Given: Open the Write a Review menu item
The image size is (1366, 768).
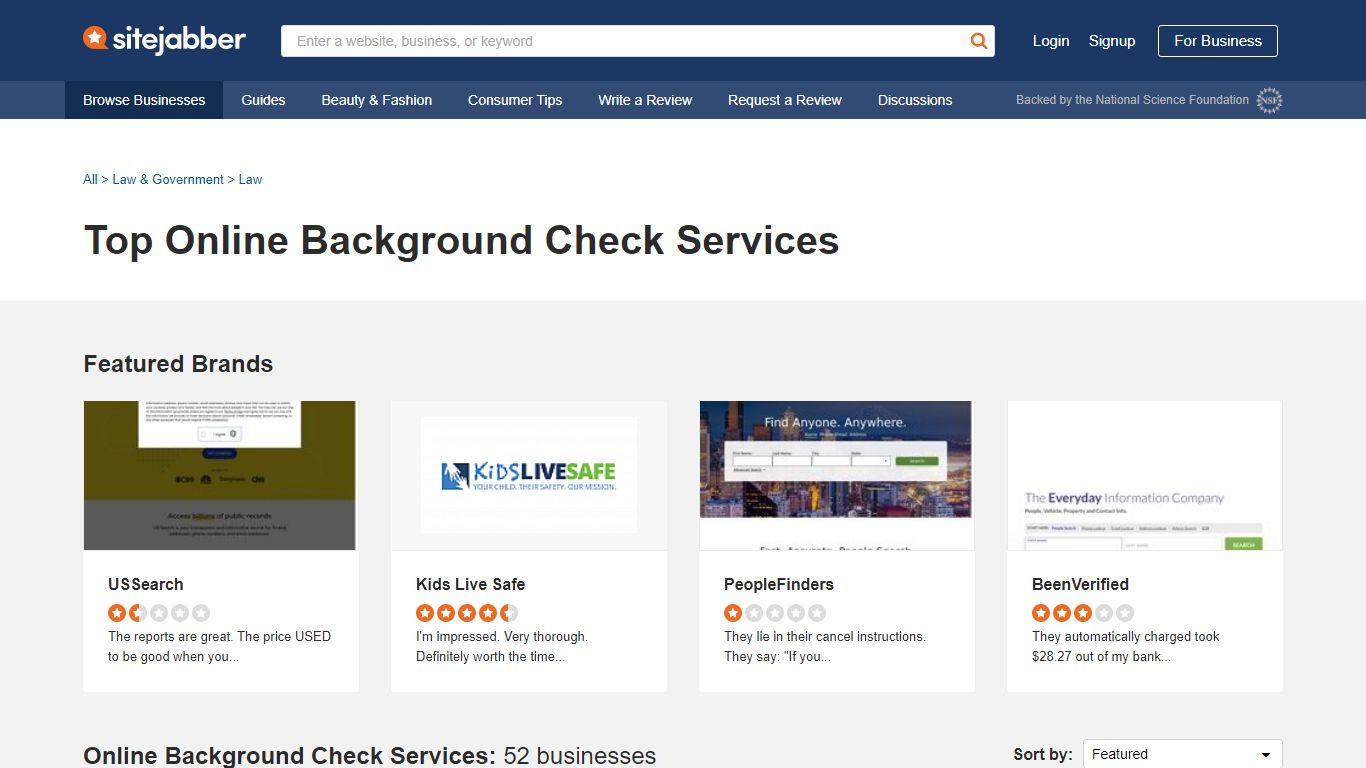Looking at the screenshot, I should pyautogui.click(x=645, y=100).
